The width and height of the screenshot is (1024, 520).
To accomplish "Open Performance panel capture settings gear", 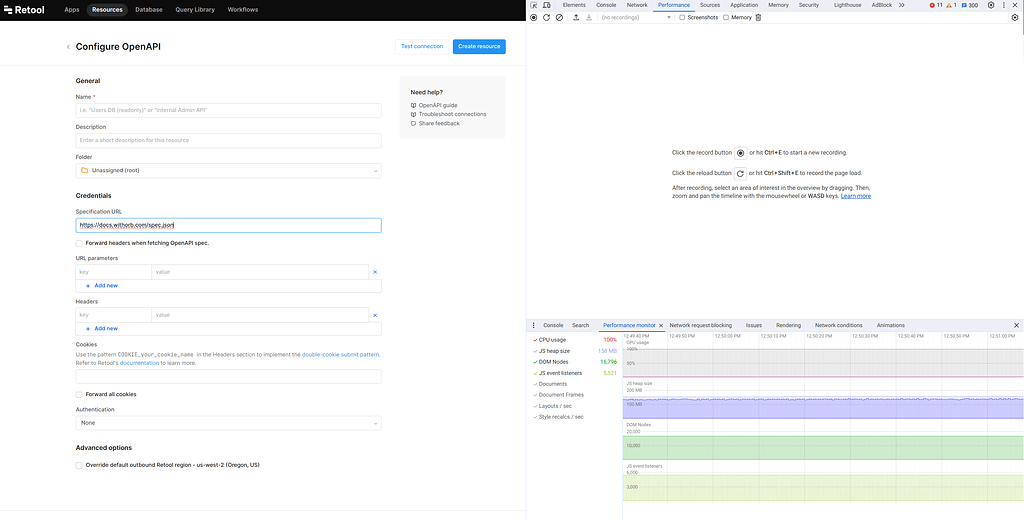I will pyautogui.click(x=1015, y=18).
